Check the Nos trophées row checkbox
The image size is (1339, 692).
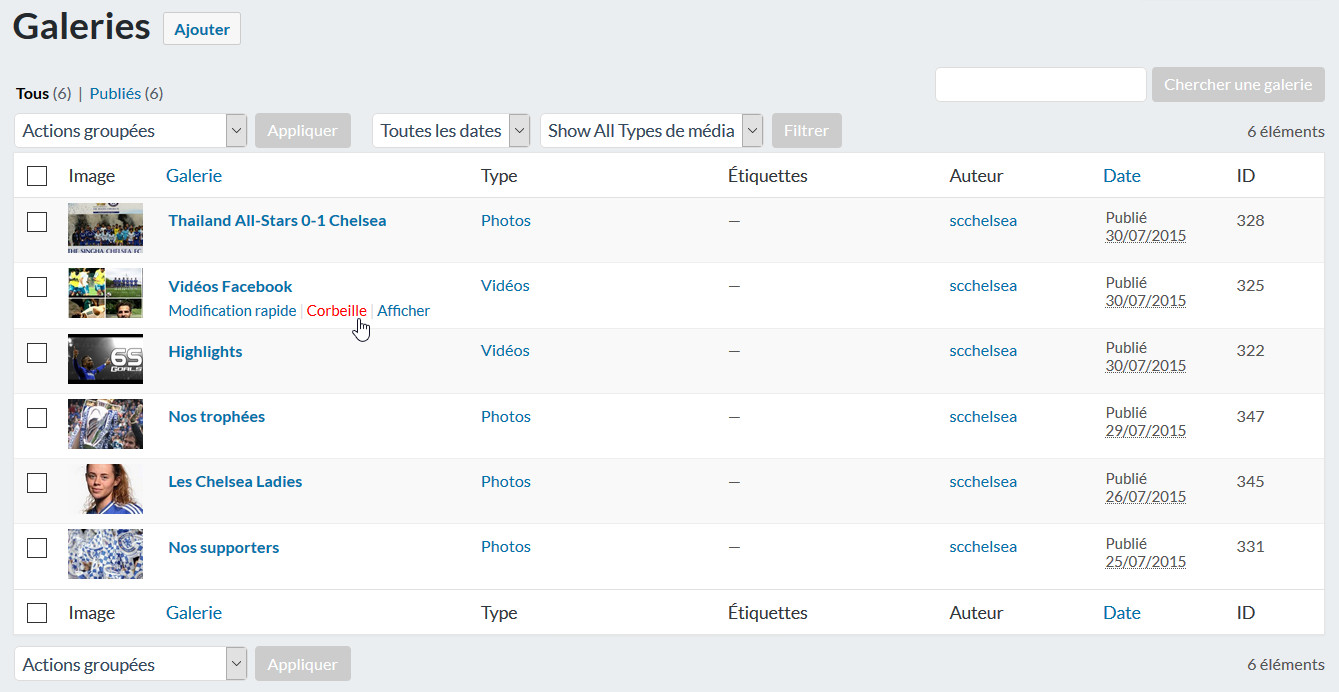pos(37,418)
